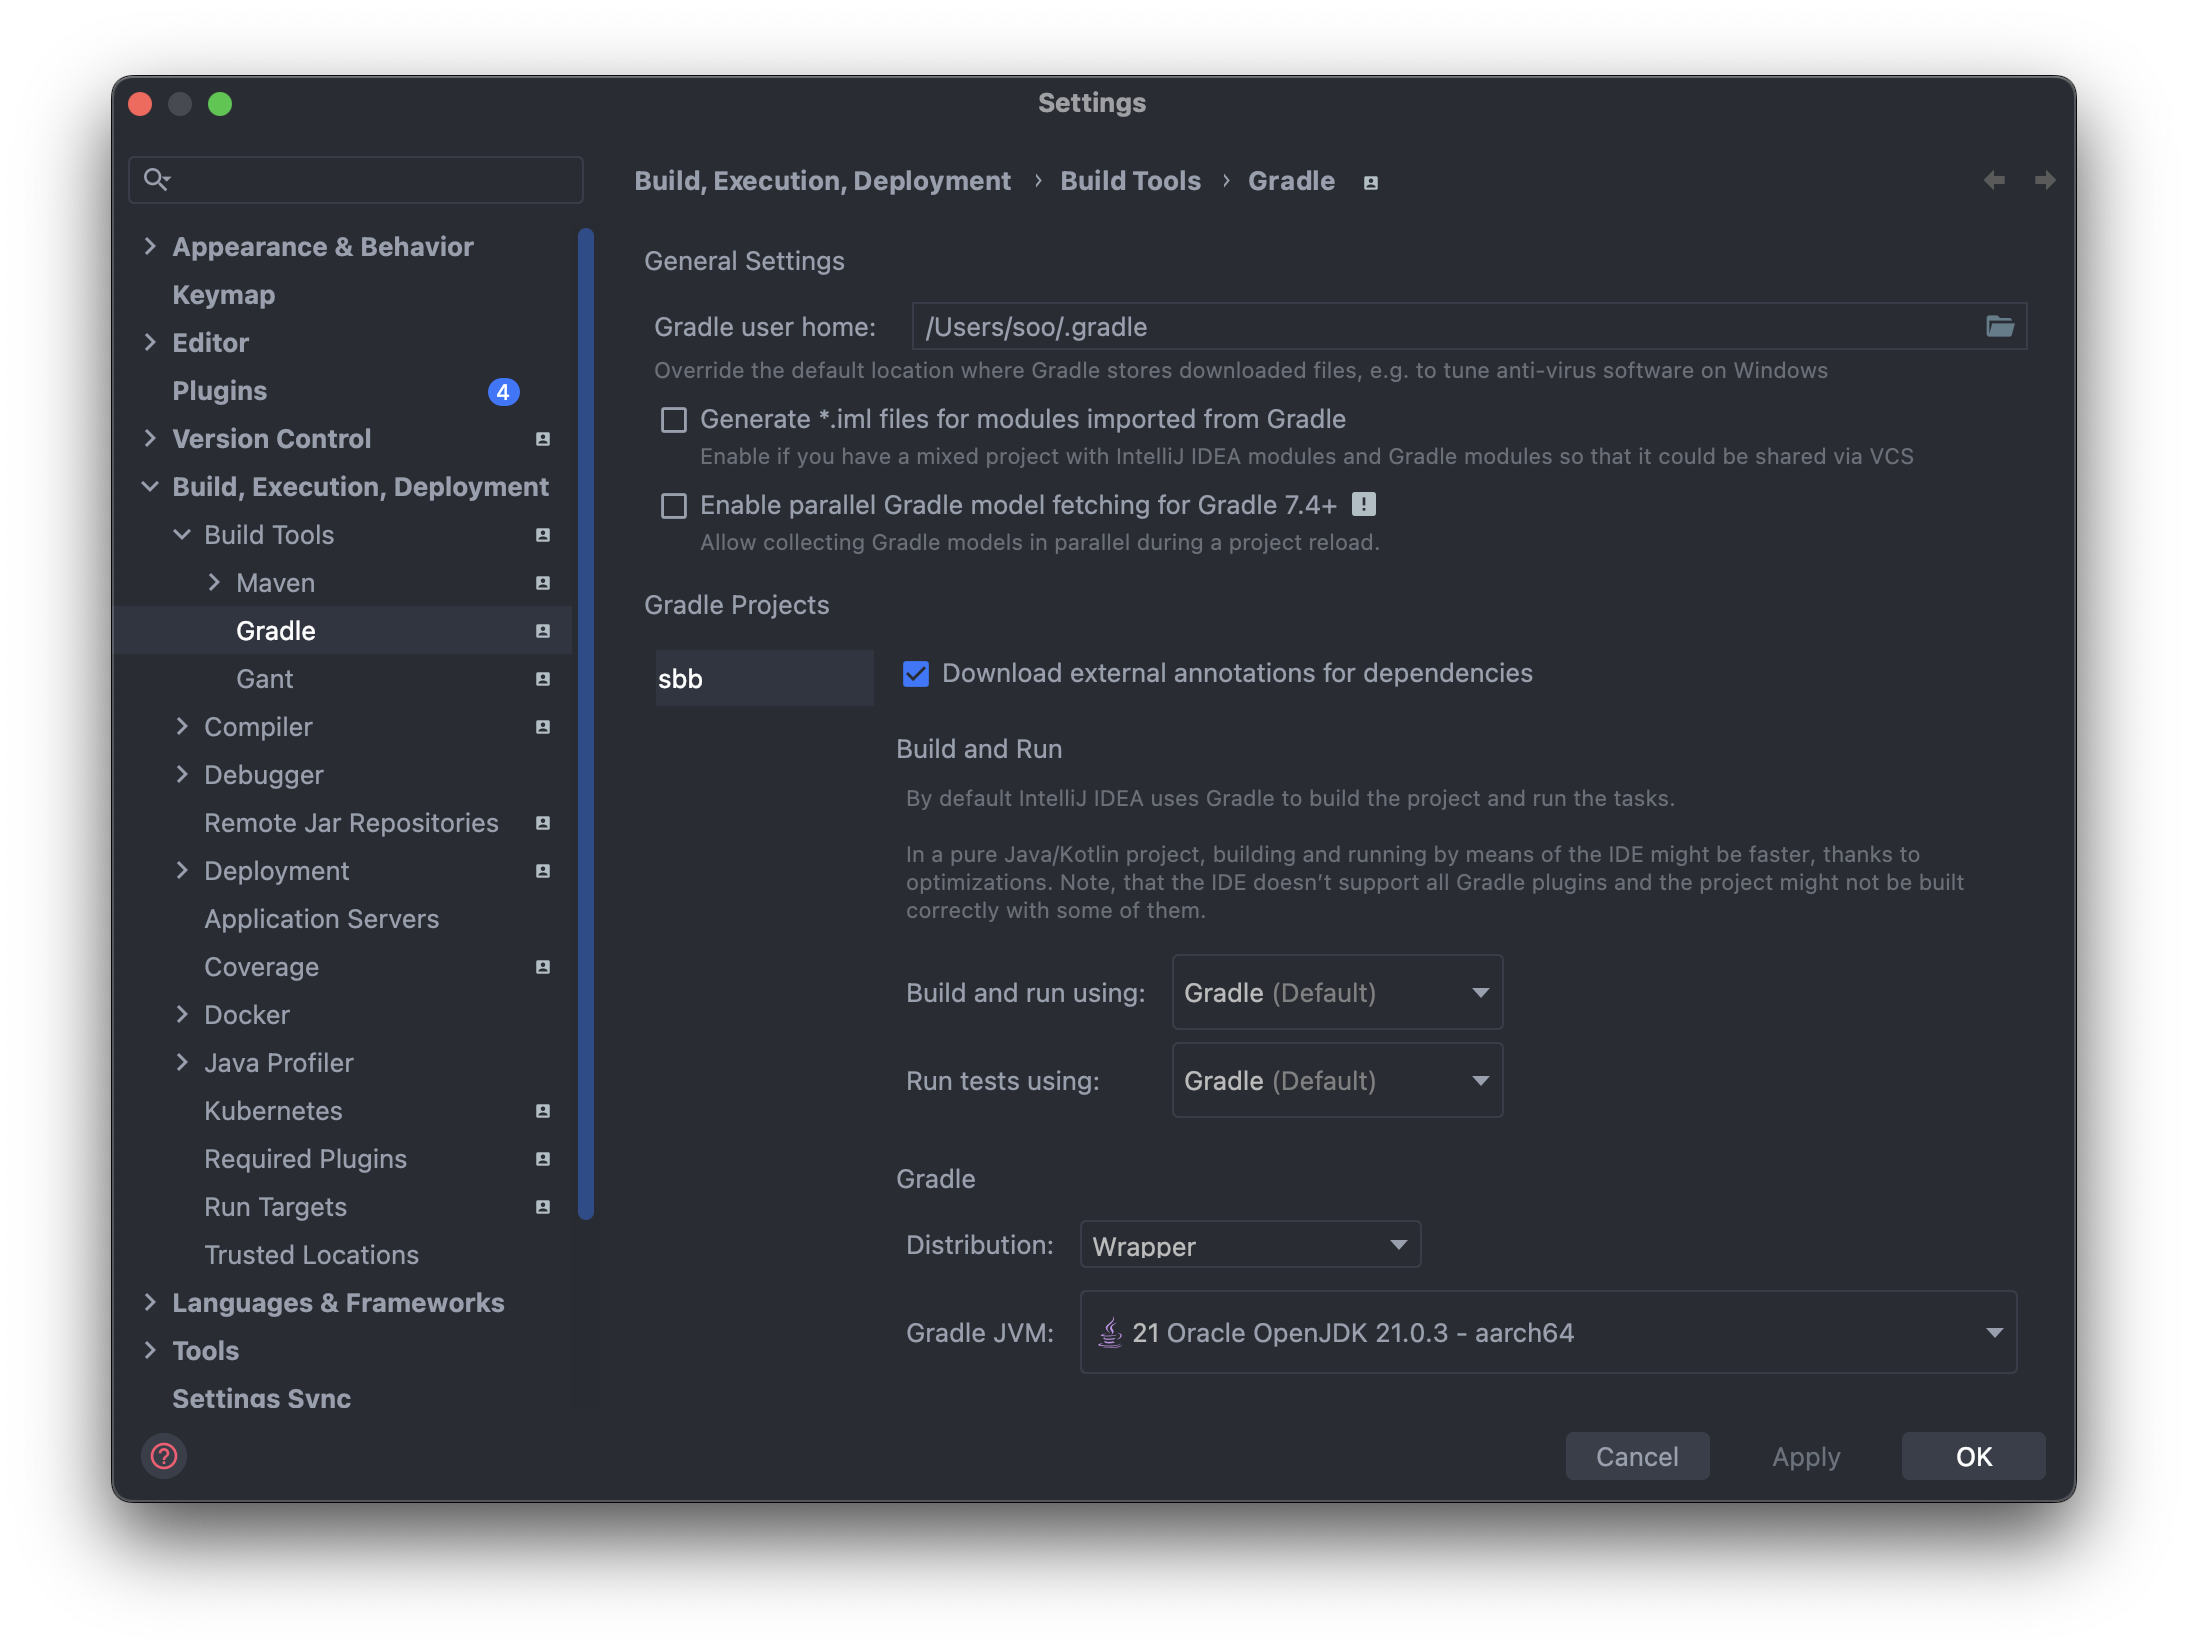The height and width of the screenshot is (1650, 2188).
Task: Select Gant under Build Tools
Action: click(x=264, y=679)
